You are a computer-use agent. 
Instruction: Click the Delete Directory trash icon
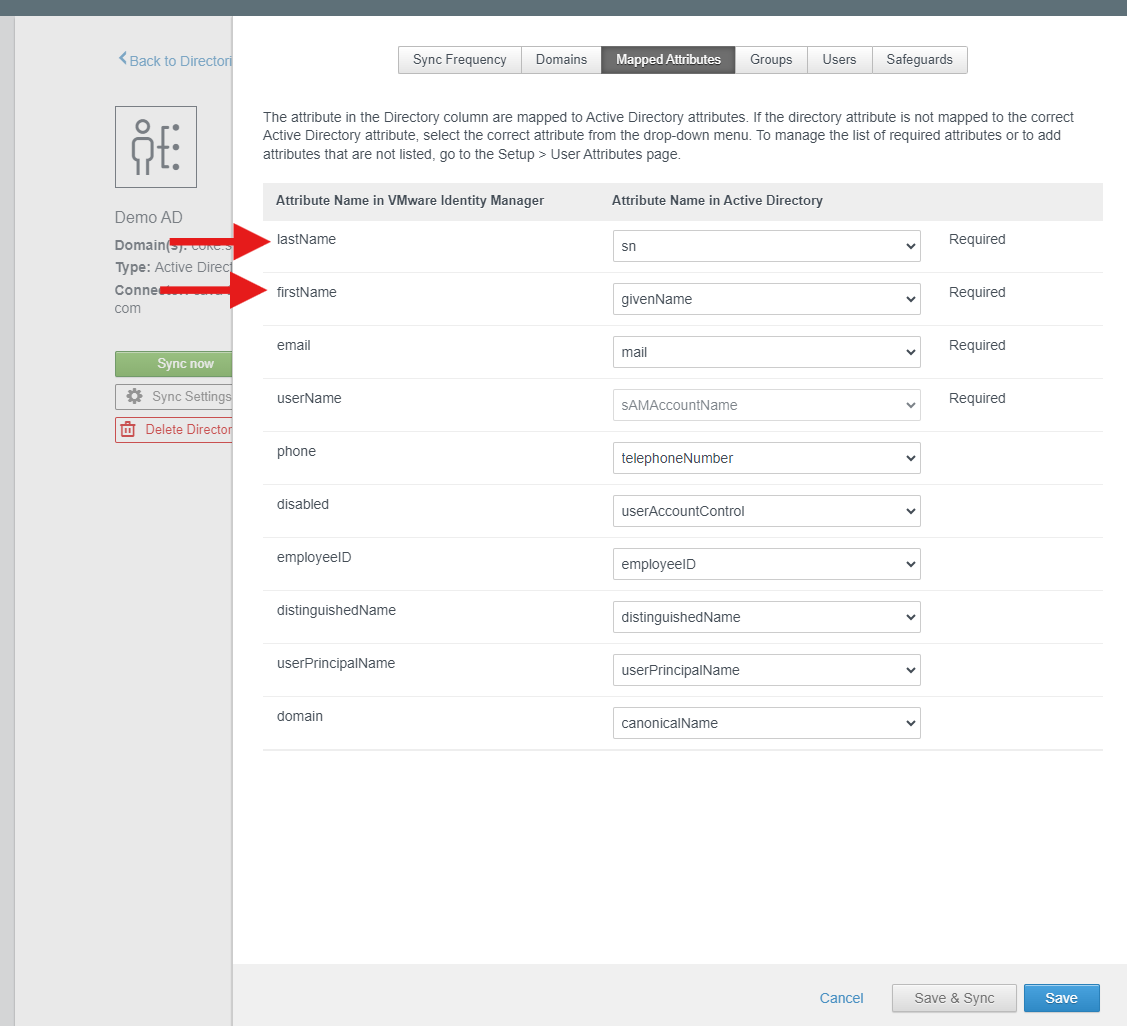pyautogui.click(x=128, y=430)
